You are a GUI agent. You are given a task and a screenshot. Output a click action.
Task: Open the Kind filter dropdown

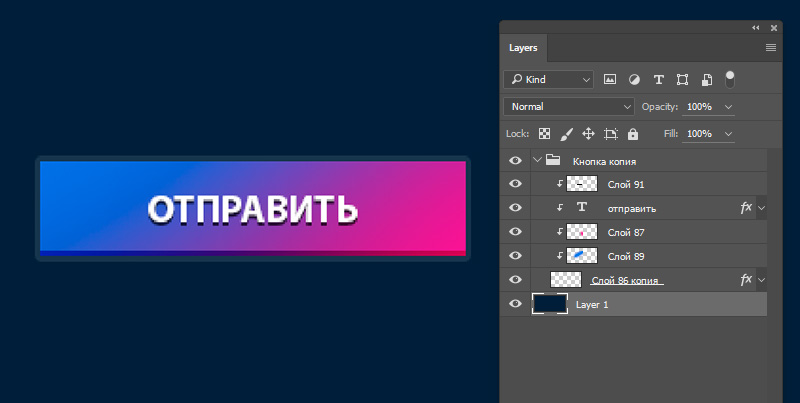pyautogui.click(x=548, y=80)
